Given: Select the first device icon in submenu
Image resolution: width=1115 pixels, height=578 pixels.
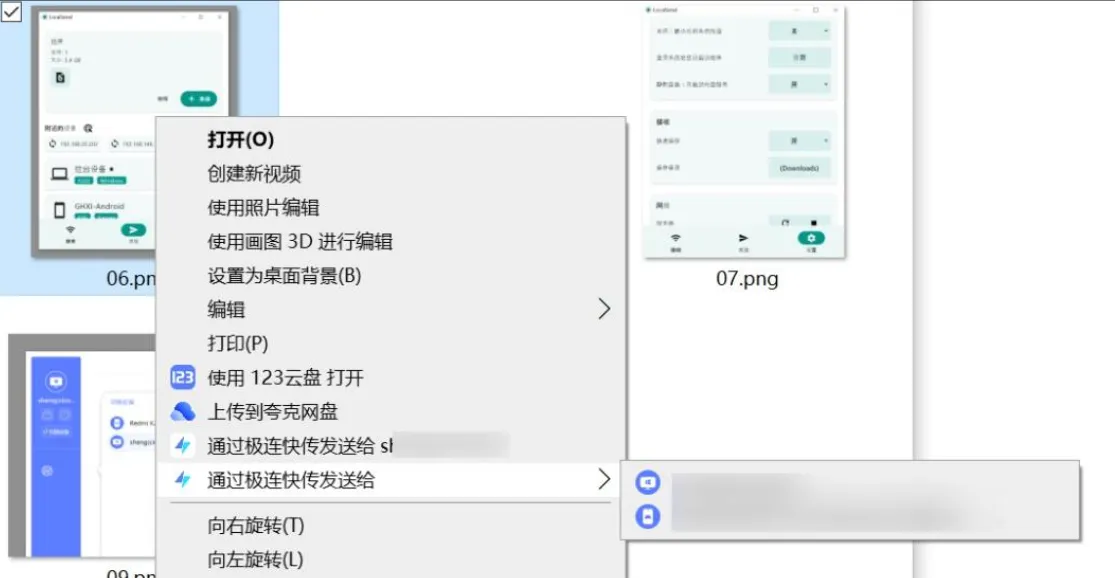Looking at the screenshot, I should coord(647,483).
